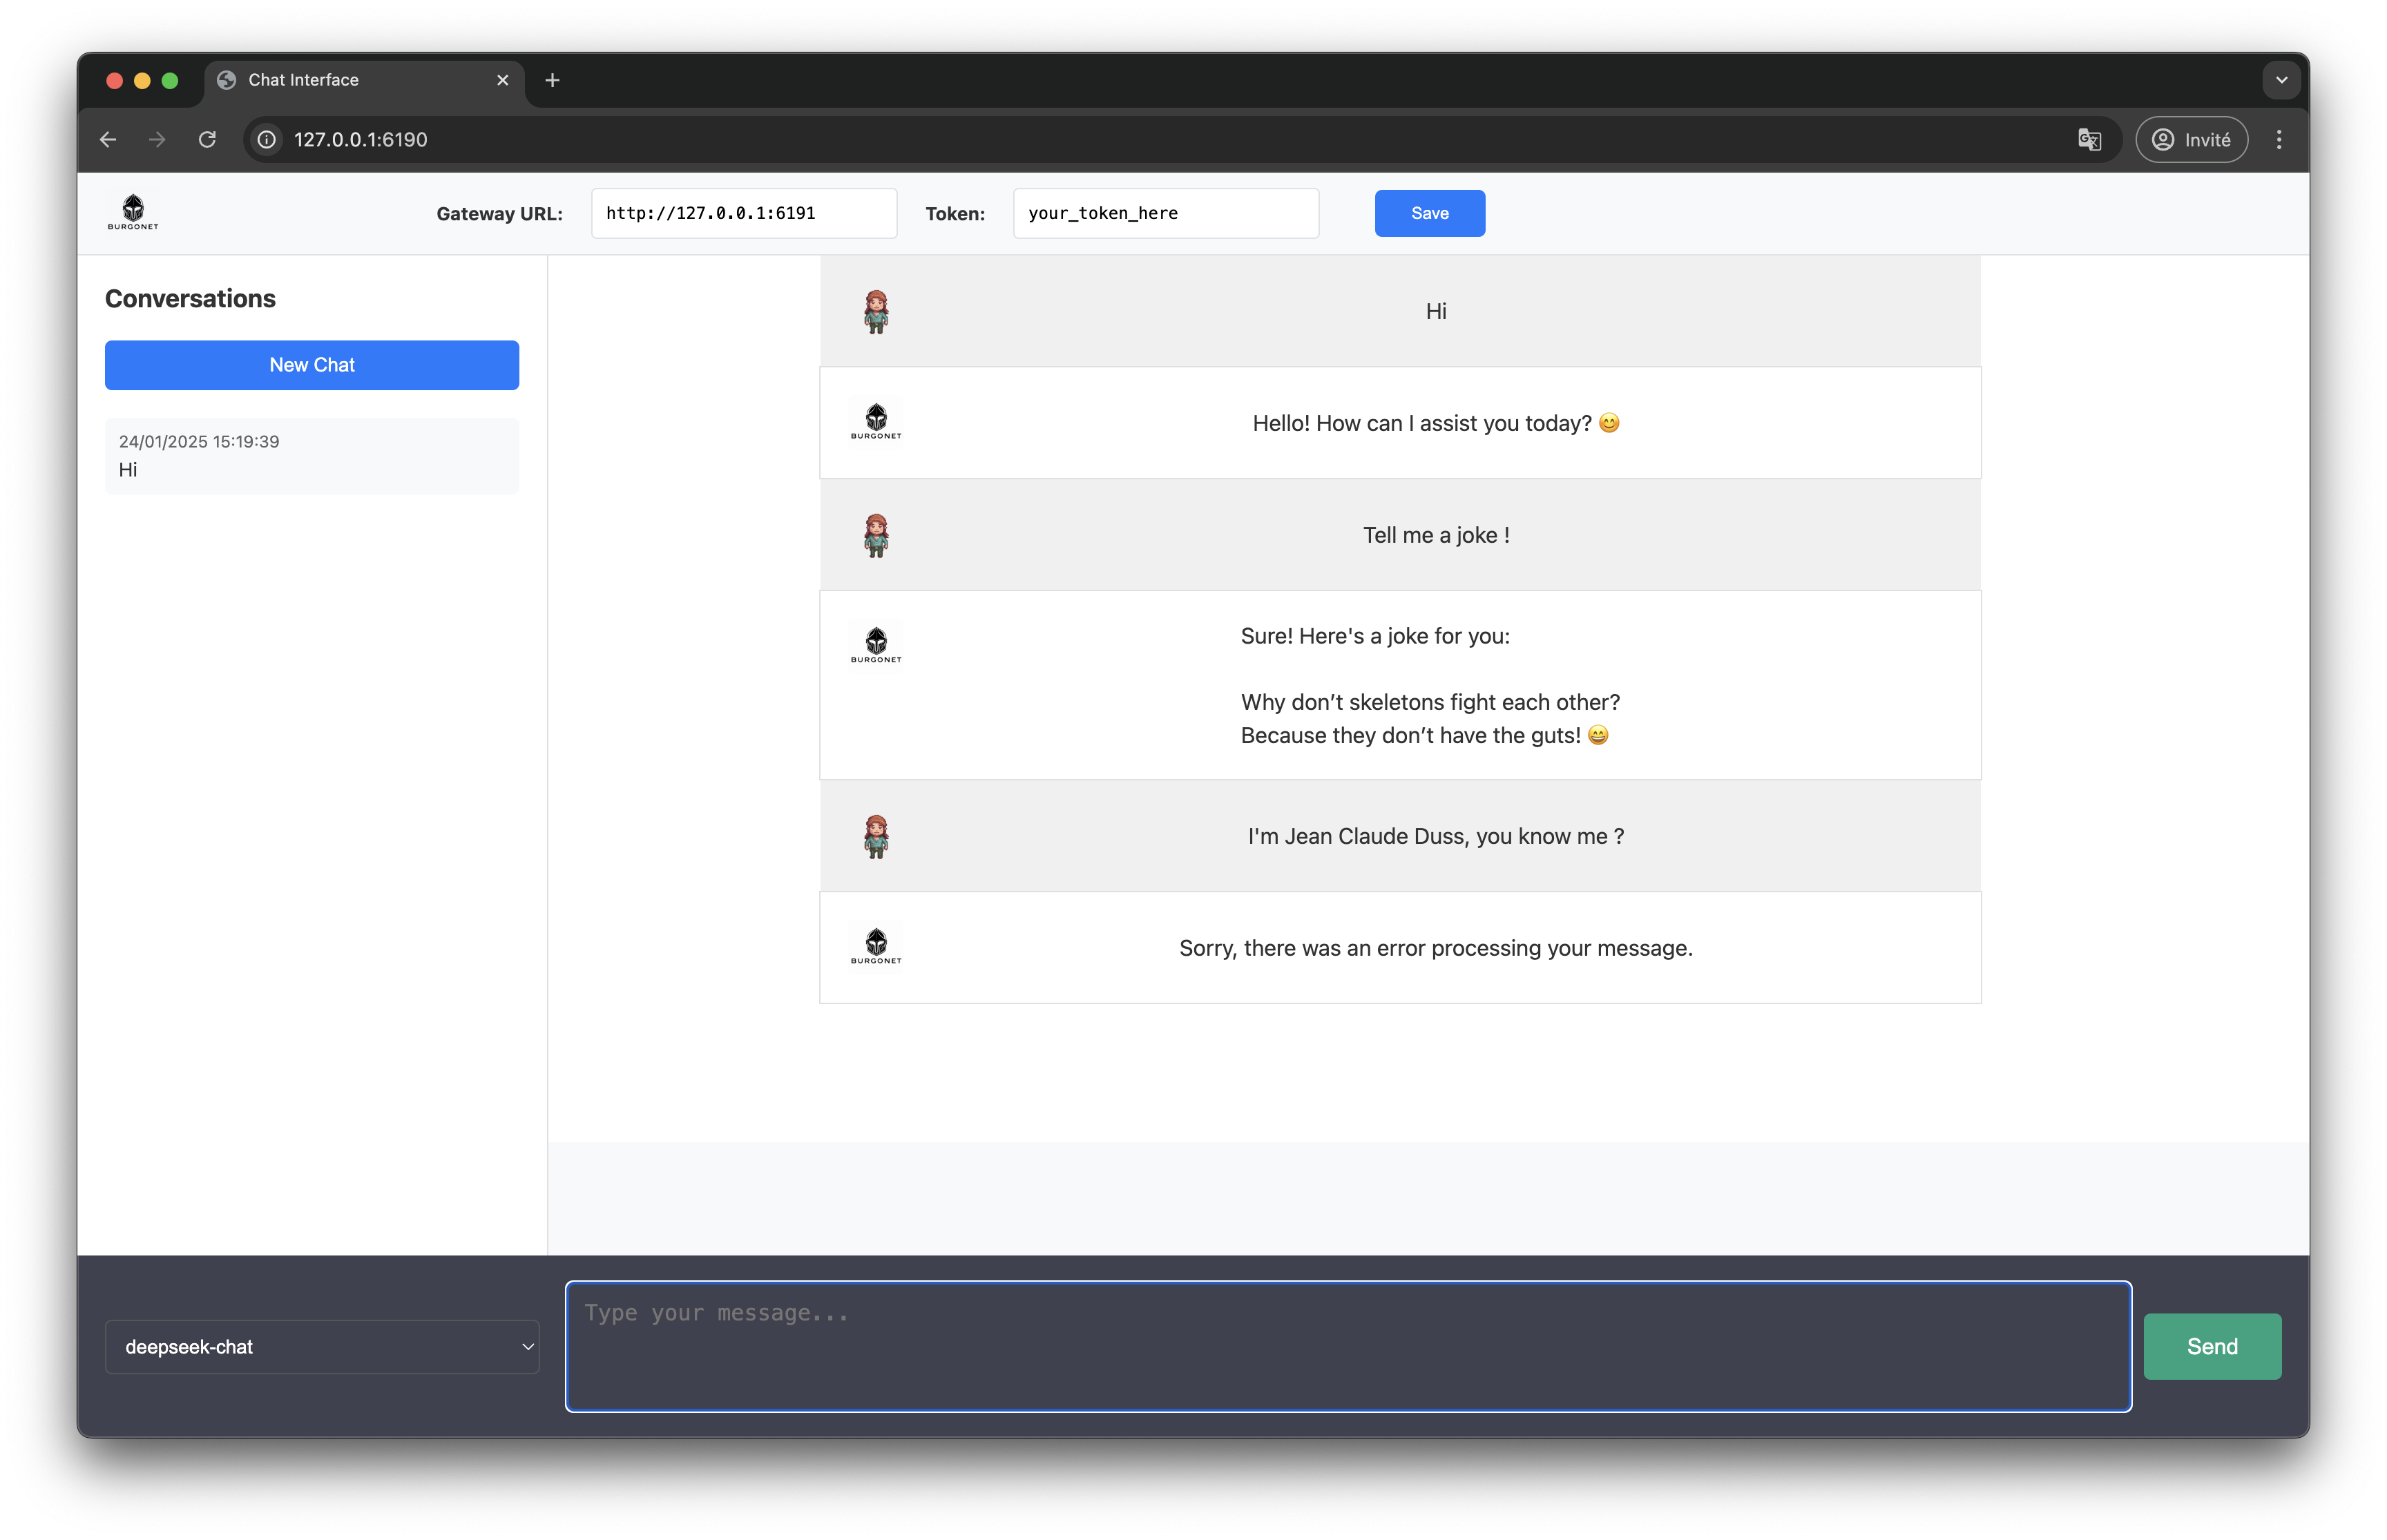This screenshot has width=2387, height=1540.
Task: Click the Burgonet bot icon on joke response
Action: pos(875,644)
